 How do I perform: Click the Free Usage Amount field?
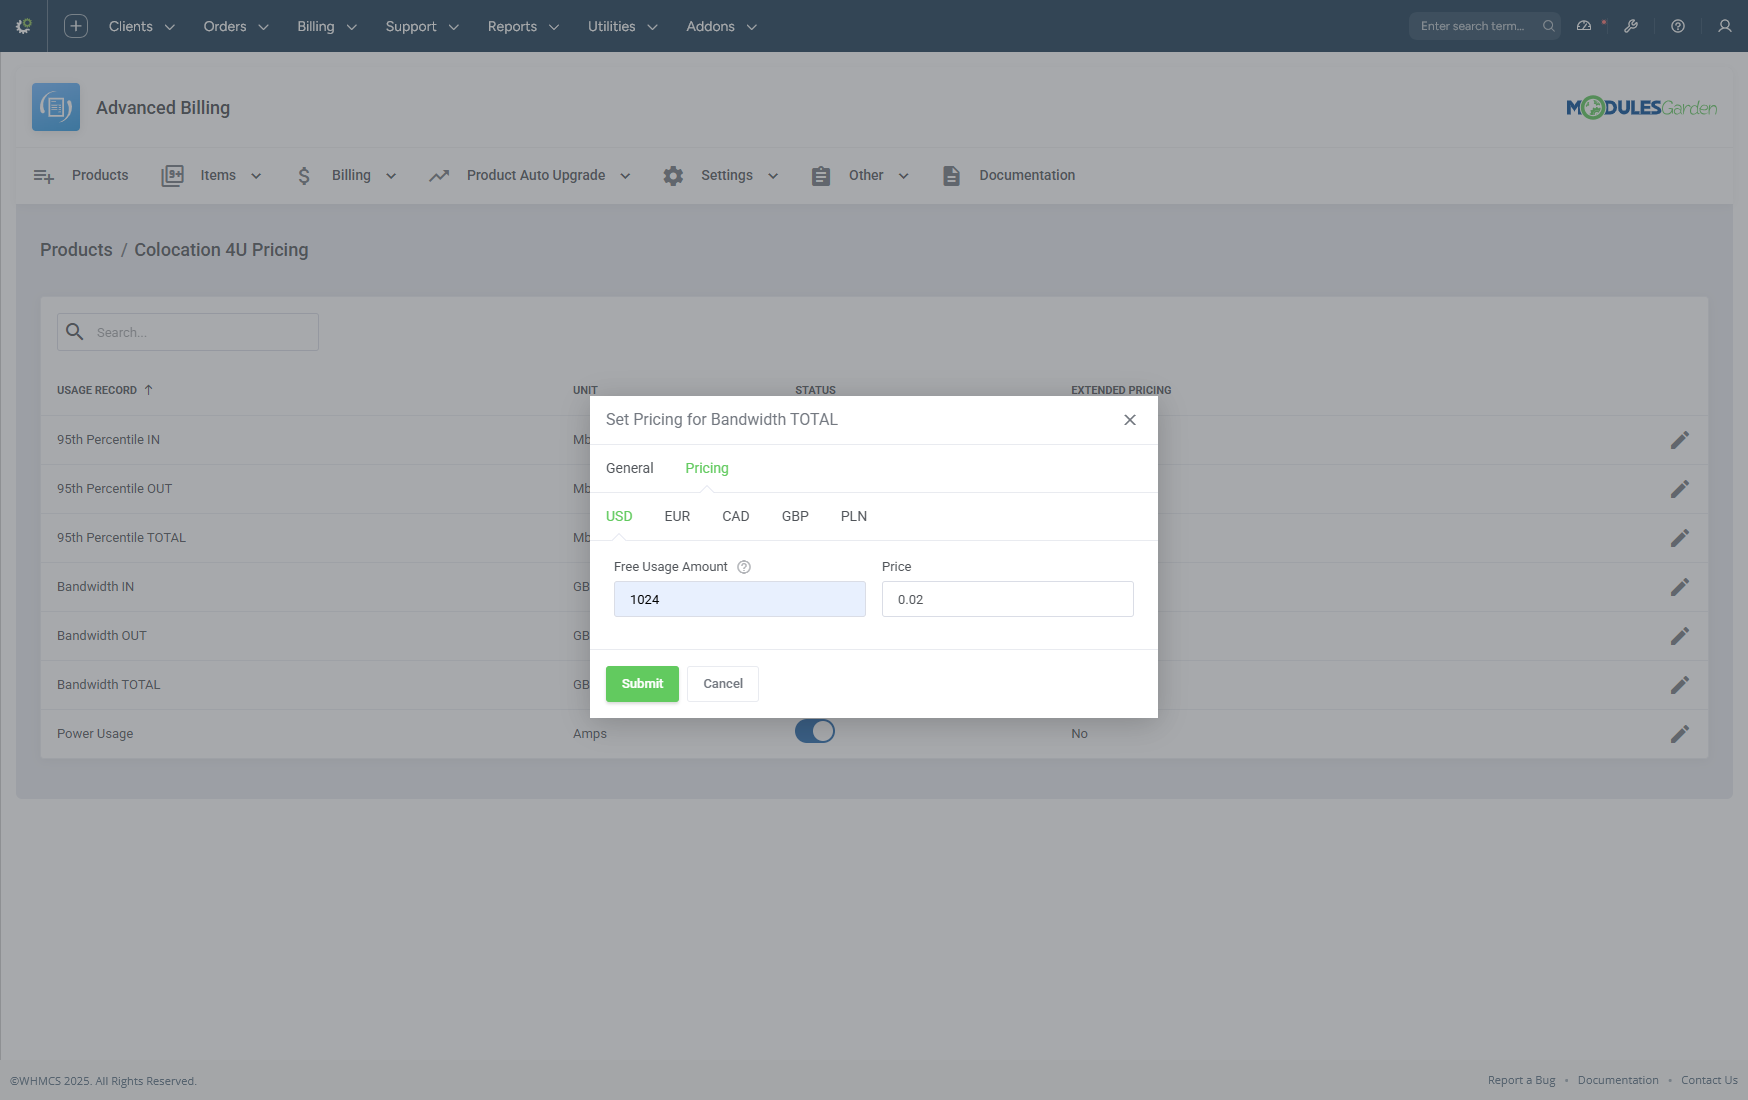740,599
